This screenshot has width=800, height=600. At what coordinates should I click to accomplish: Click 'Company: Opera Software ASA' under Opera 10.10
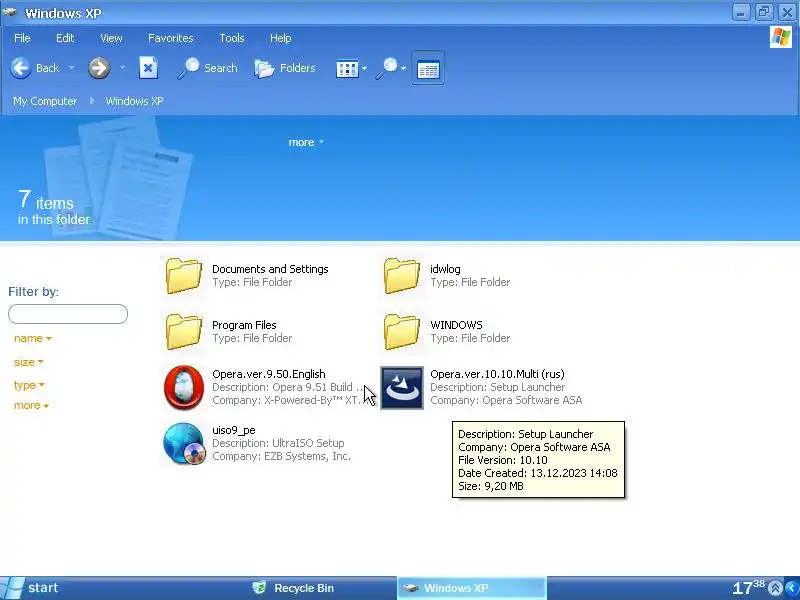click(x=506, y=400)
